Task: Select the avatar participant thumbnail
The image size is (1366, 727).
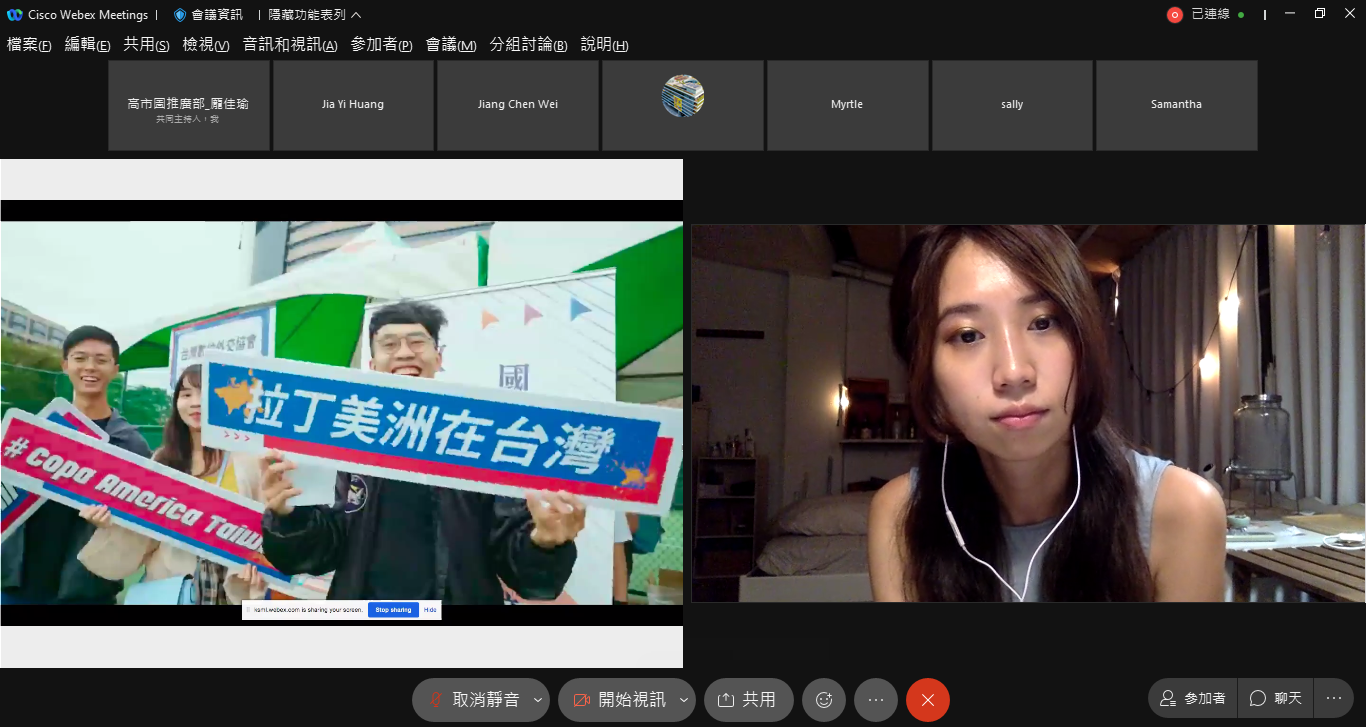Action: pos(683,105)
